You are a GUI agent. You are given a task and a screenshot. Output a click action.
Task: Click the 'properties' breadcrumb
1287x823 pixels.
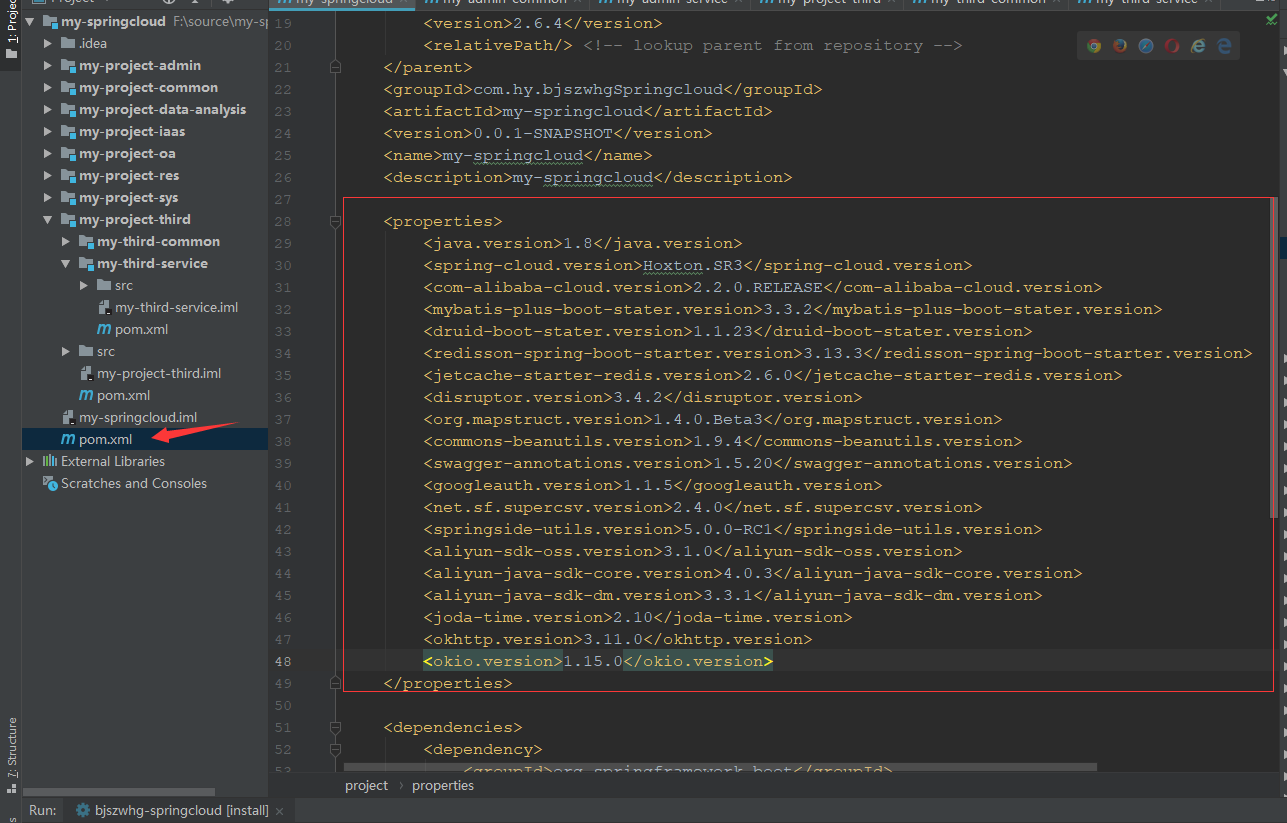tap(443, 786)
